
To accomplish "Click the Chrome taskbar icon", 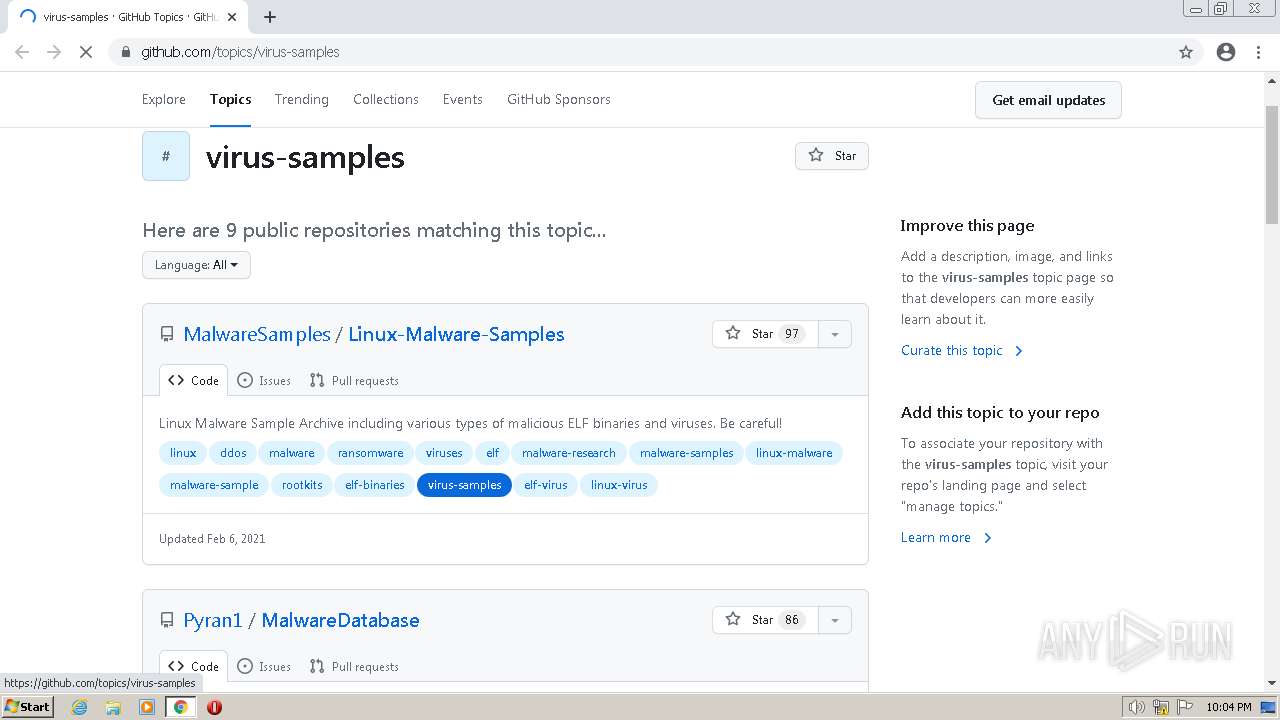I will tap(180, 707).
